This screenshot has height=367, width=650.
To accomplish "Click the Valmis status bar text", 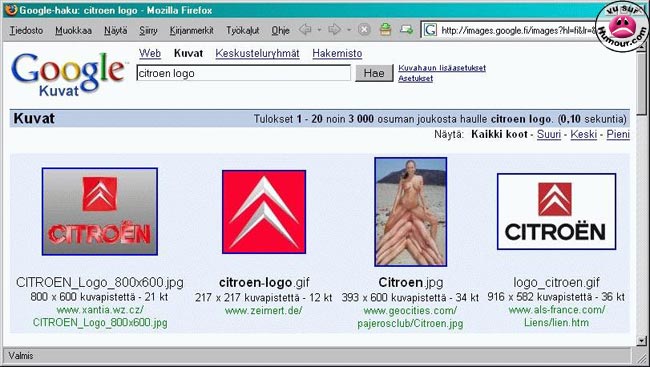I will tap(21, 356).
